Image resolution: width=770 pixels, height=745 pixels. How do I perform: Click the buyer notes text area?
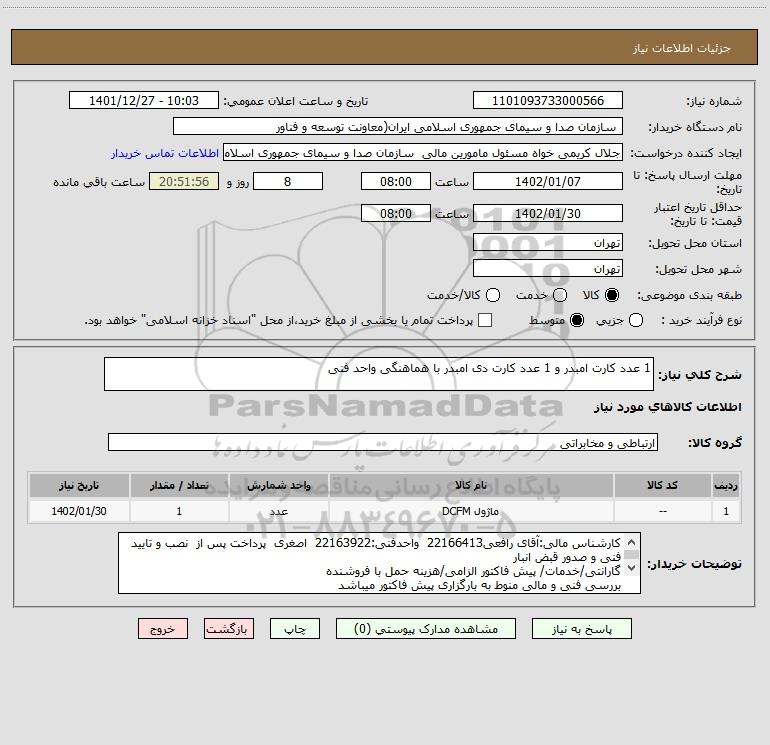click(x=379, y=563)
